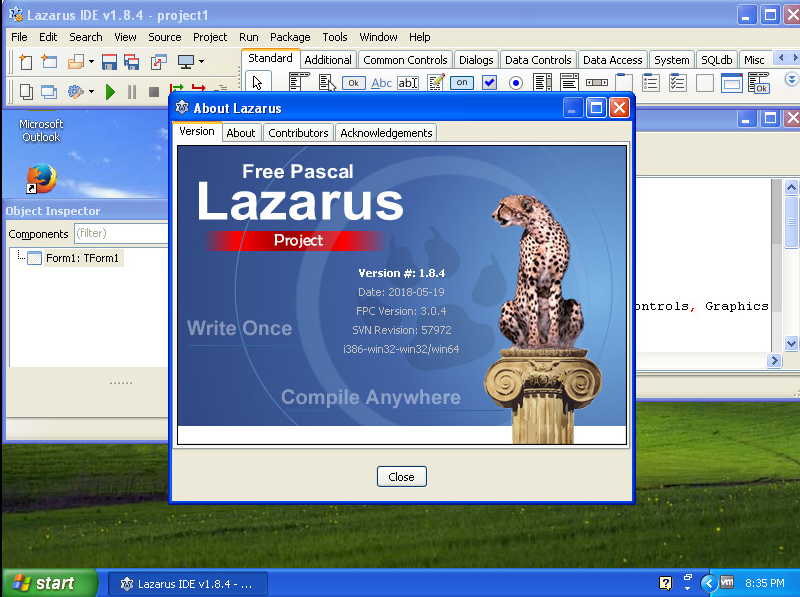Close the About Lazarus dialog with Close button
Viewport: 800px width, 597px height.
tap(402, 477)
